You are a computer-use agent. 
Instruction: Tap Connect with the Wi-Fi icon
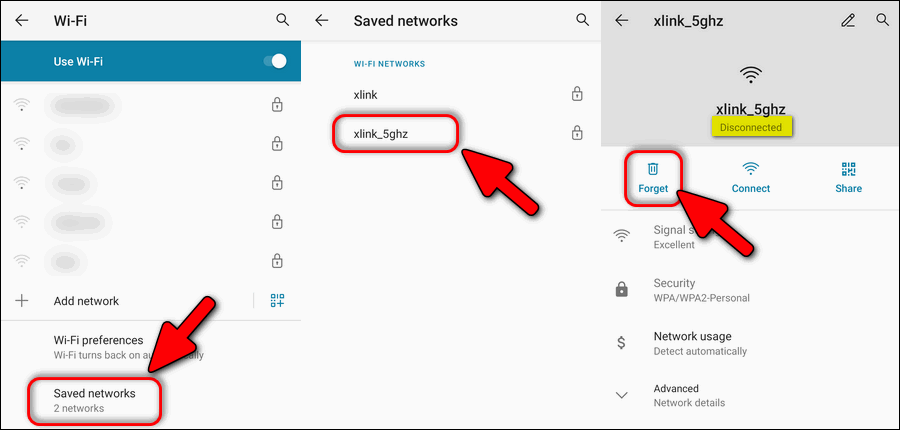pyautogui.click(x=751, y=177)
